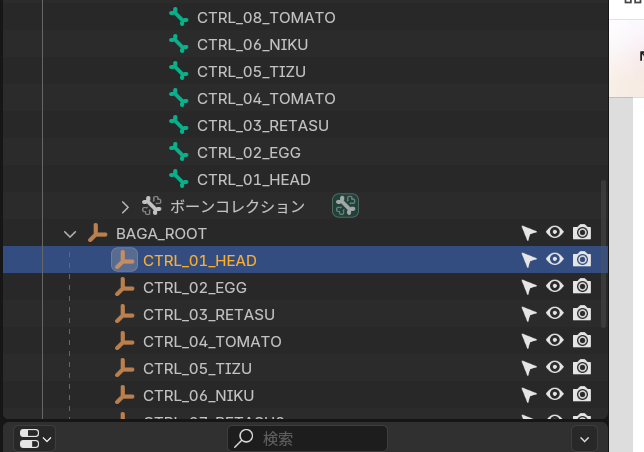The height and width of the screenshot is (452, 644).
Task: Hide CTRL_01_HEAD with its eye icon
Action: [555, 260]
